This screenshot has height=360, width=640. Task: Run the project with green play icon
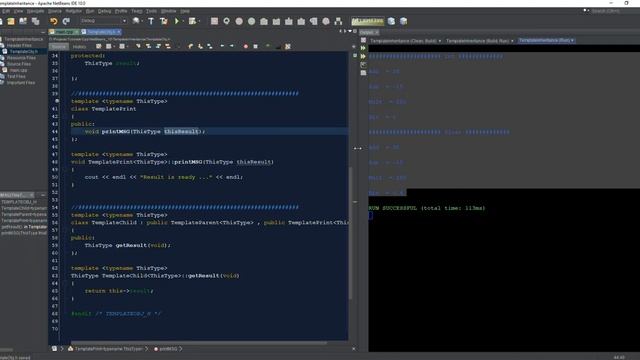[x=177, y=21]
